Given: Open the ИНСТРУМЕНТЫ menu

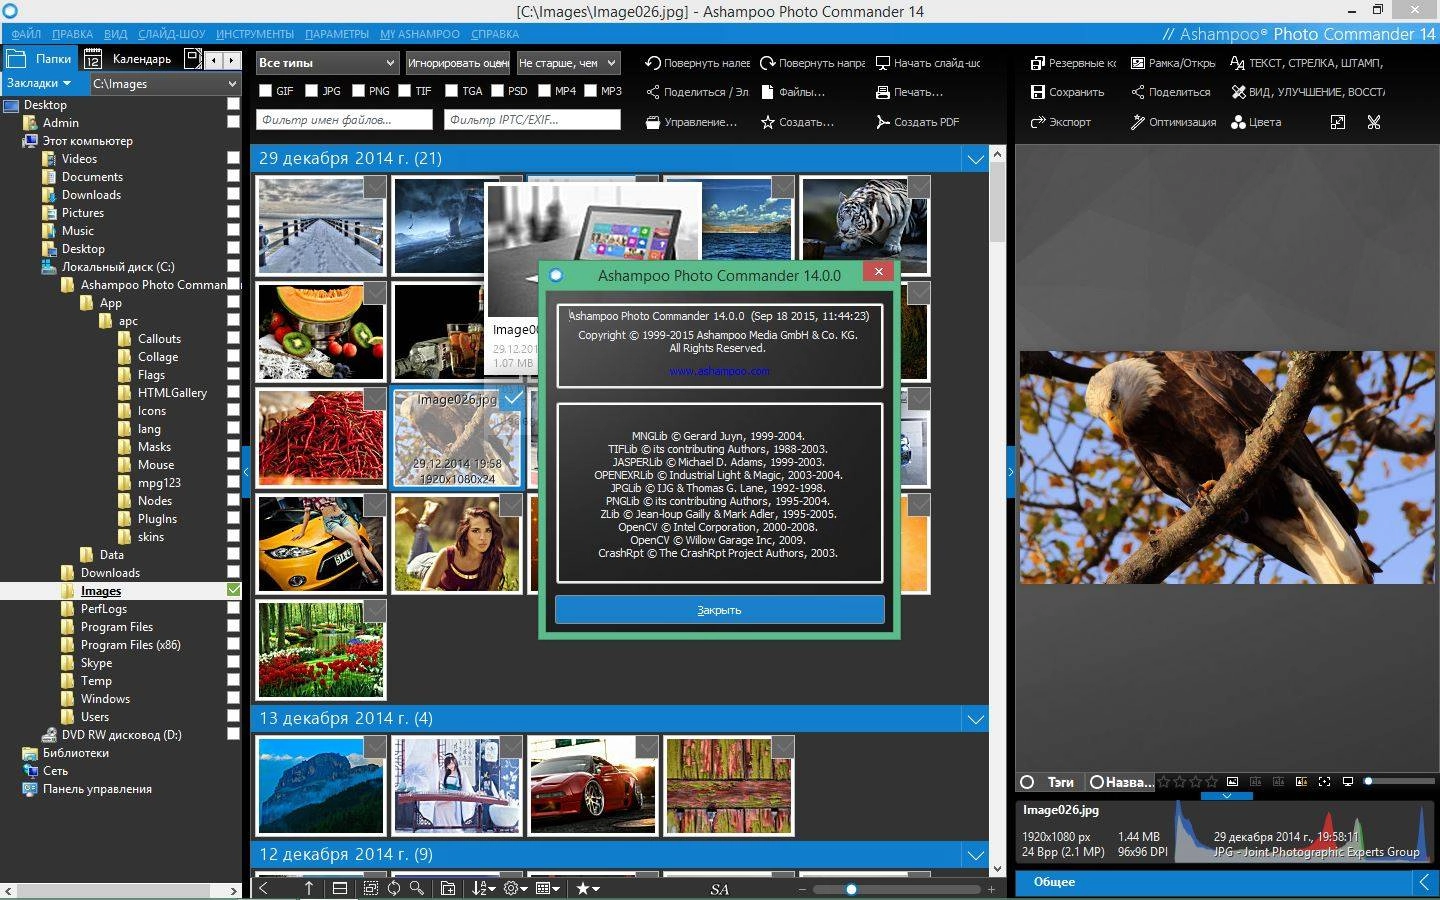Looking at the screenshot, I should point(255,34).
